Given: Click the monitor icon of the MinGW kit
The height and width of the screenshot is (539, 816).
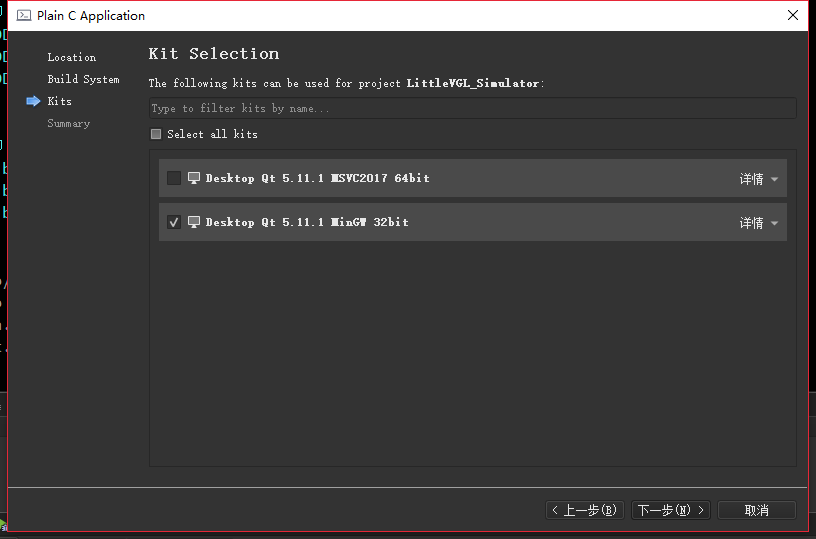Looking at the screenshot, I should click(x=194, y=222).
